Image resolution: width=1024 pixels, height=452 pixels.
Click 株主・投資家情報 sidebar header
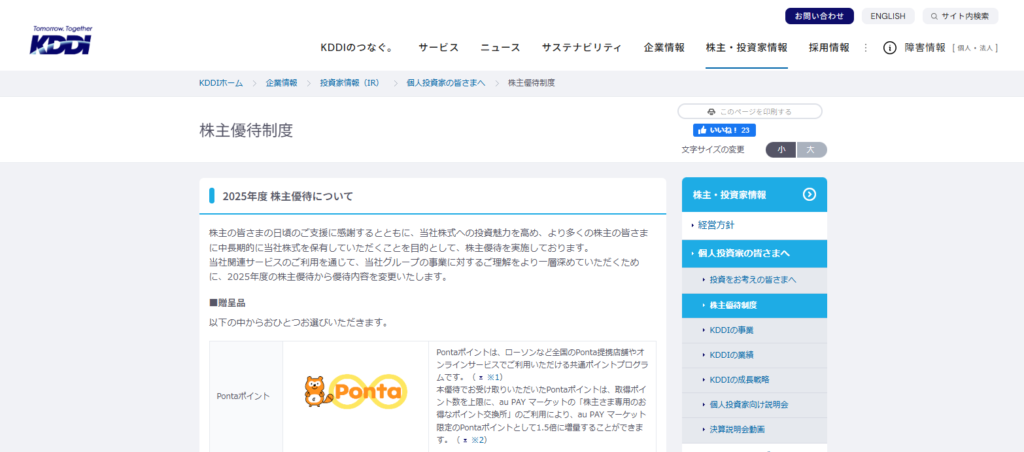754,194
